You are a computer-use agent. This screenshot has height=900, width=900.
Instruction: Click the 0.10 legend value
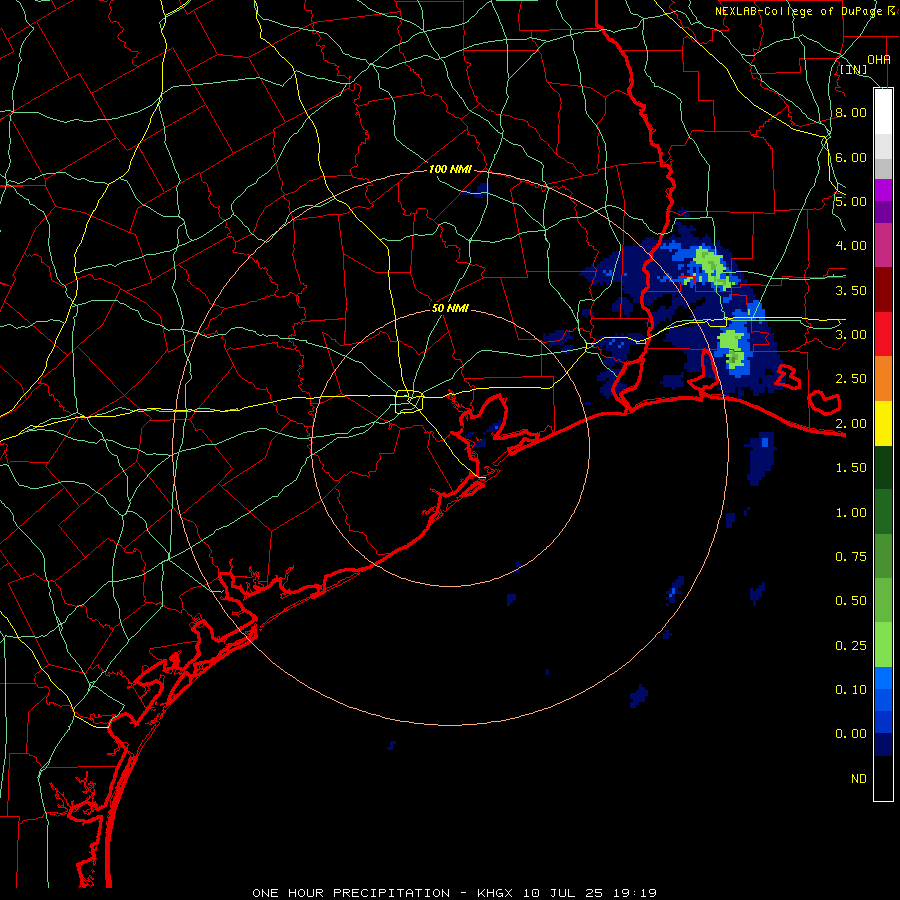click(x=851, y=690)
